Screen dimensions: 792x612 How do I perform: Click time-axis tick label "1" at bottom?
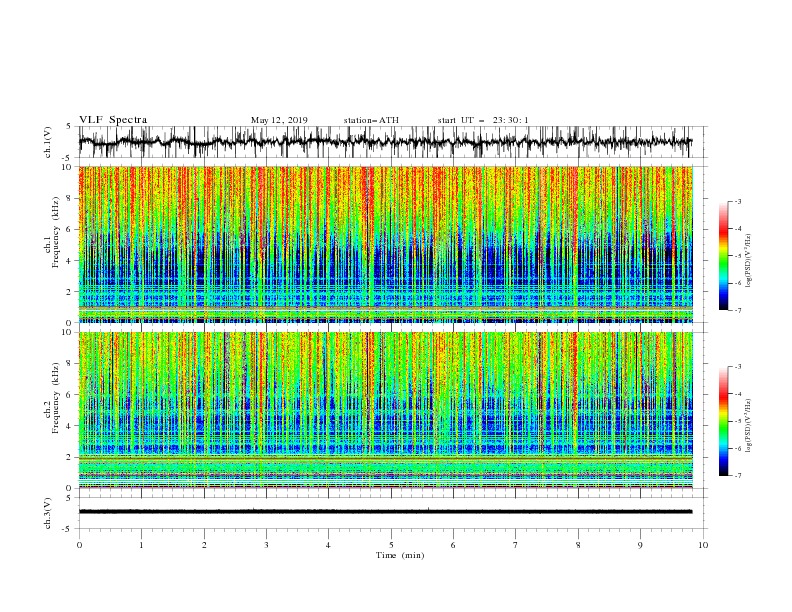(141, 545)
